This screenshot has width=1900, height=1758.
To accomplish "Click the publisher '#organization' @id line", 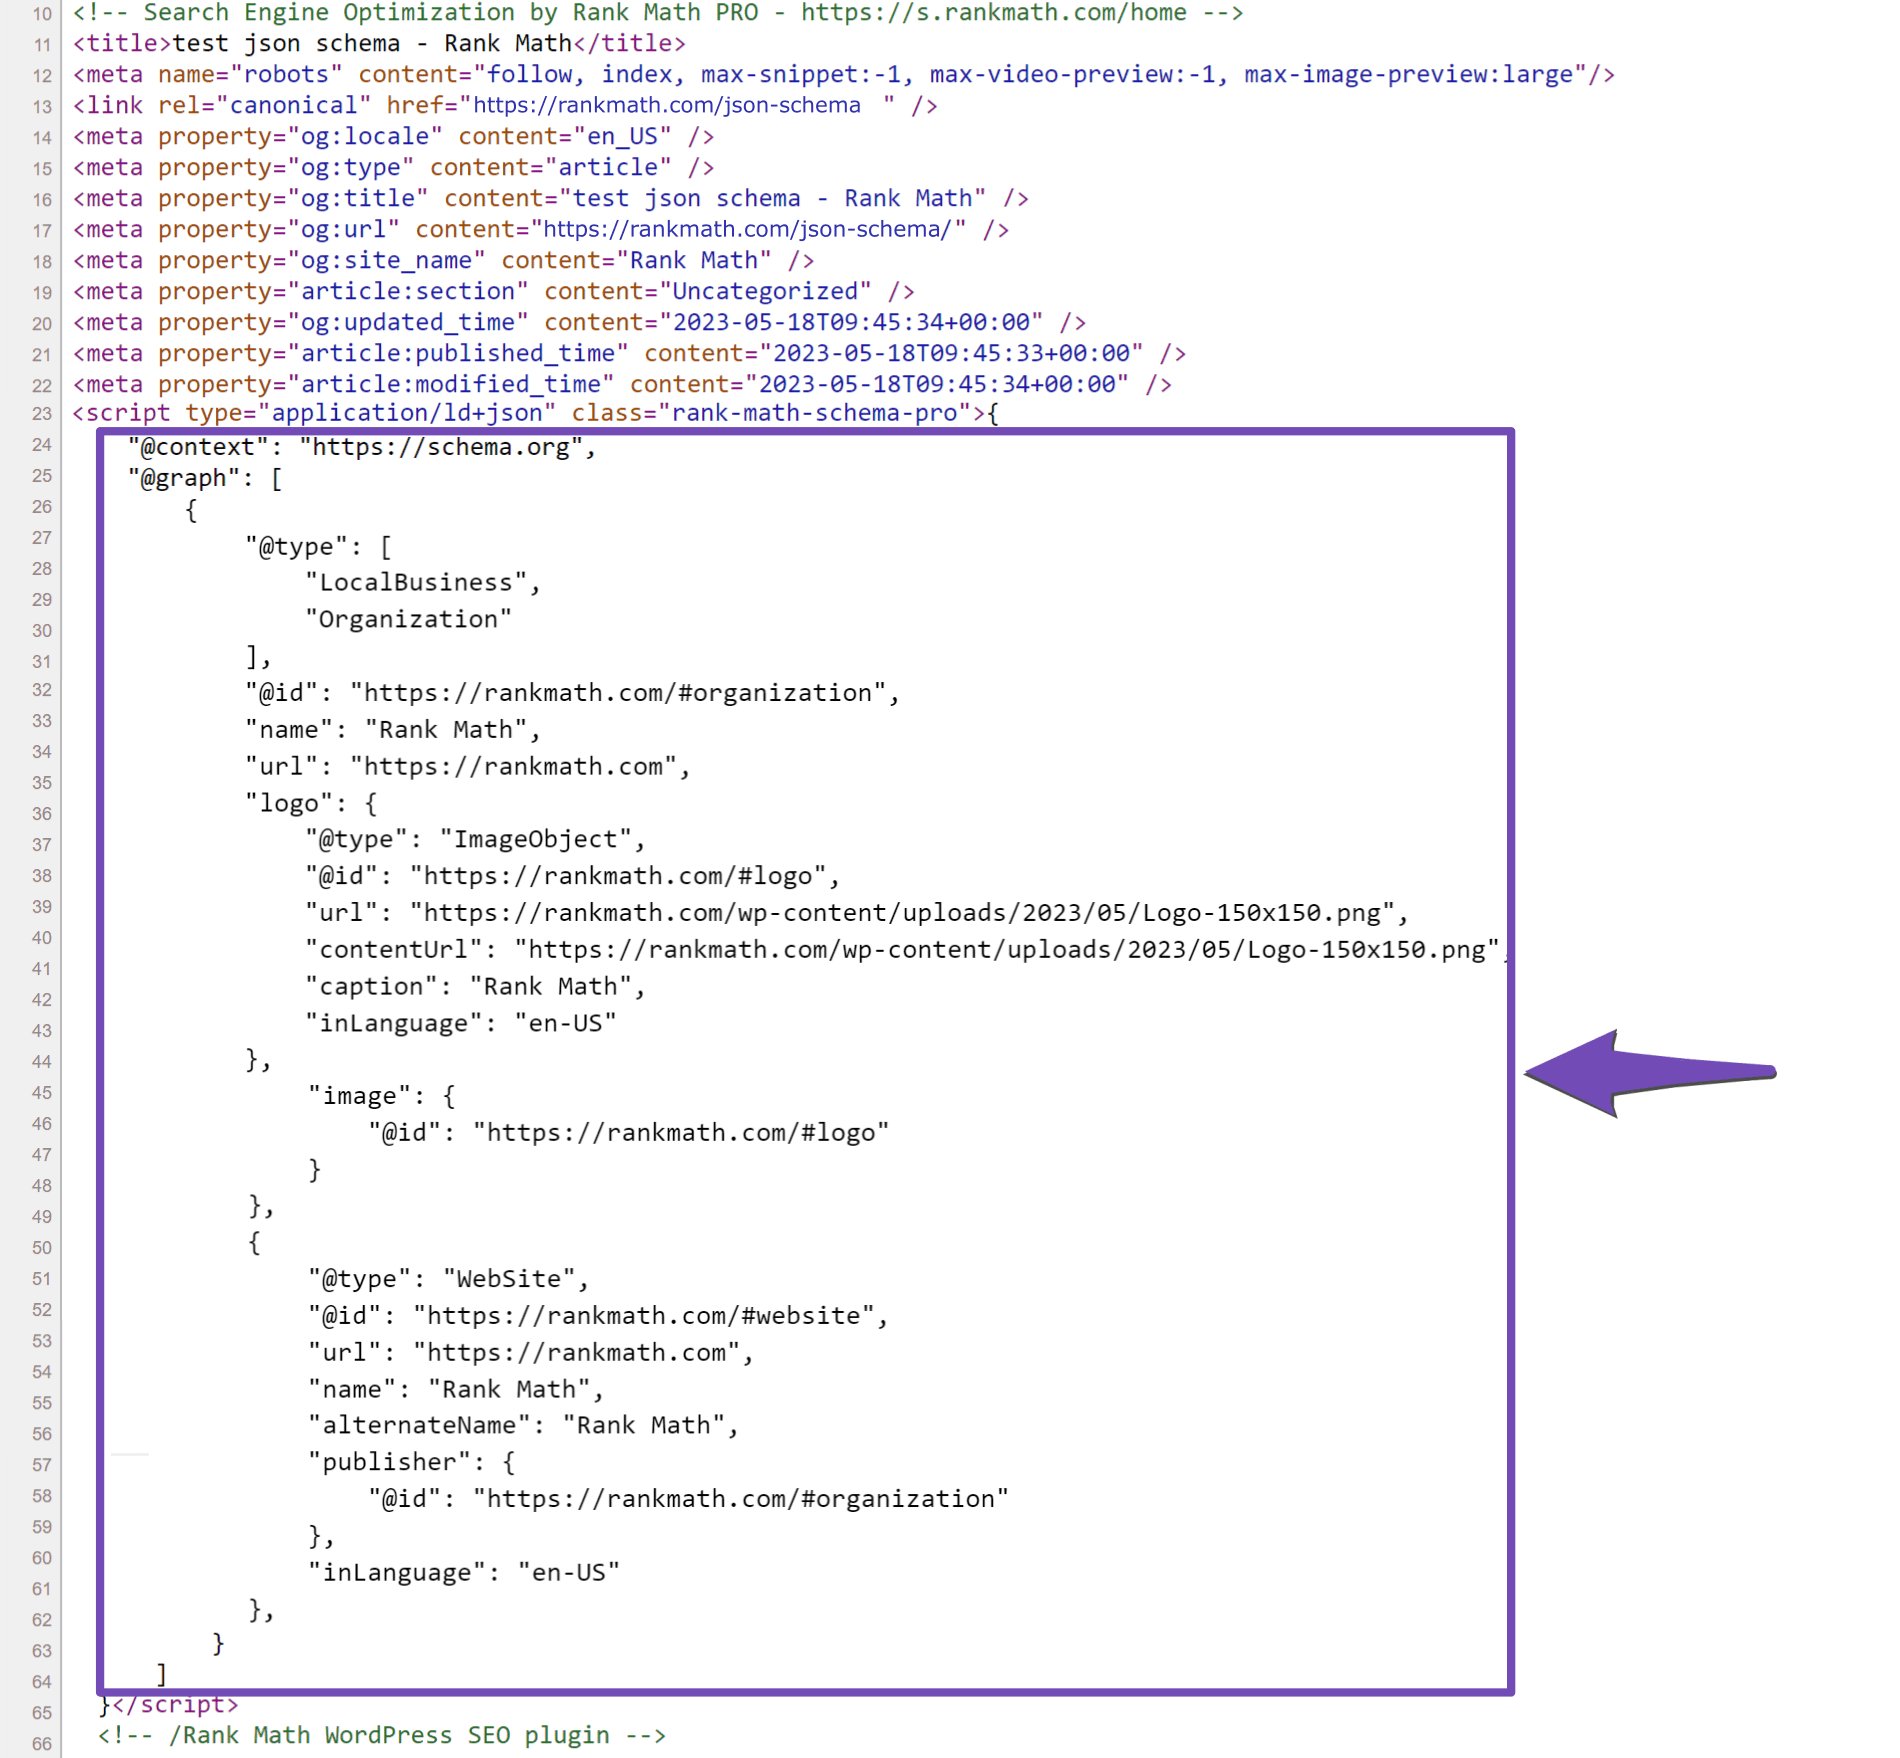I will (689, 1499).
